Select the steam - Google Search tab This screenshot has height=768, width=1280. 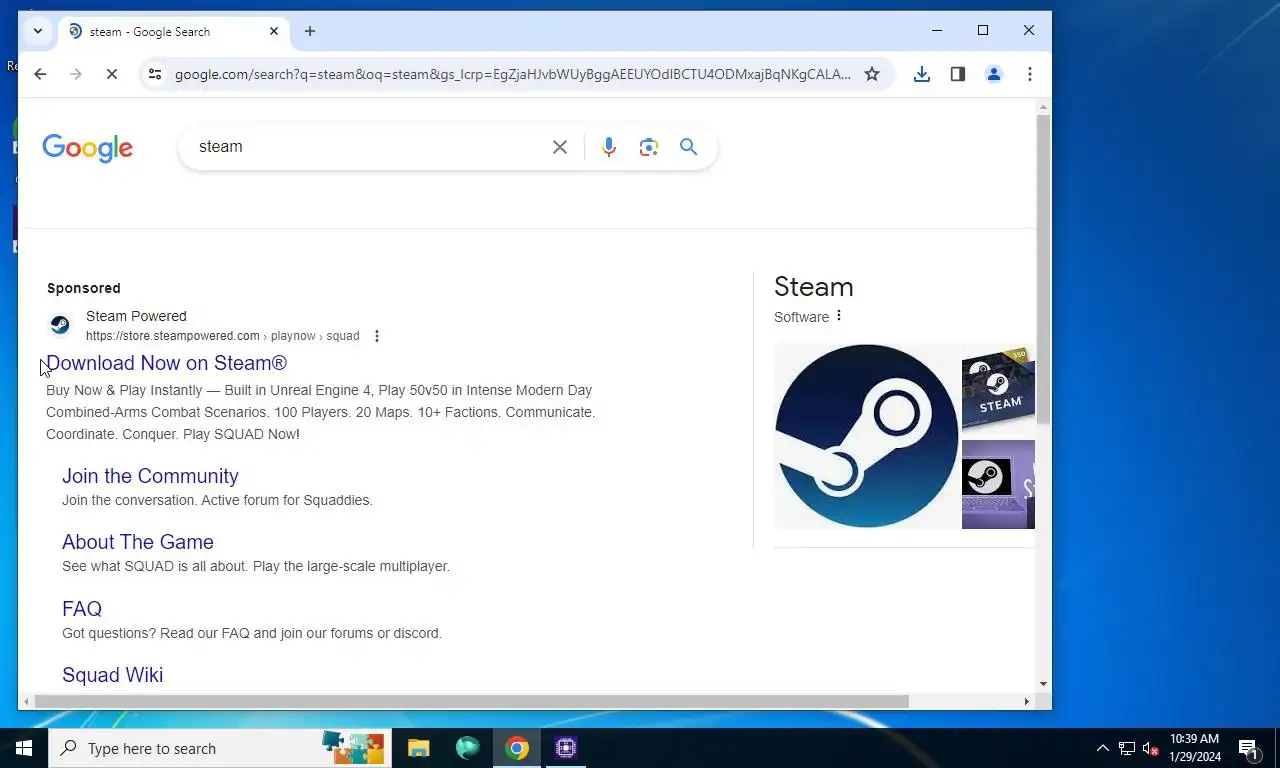(x=172, y=32)
